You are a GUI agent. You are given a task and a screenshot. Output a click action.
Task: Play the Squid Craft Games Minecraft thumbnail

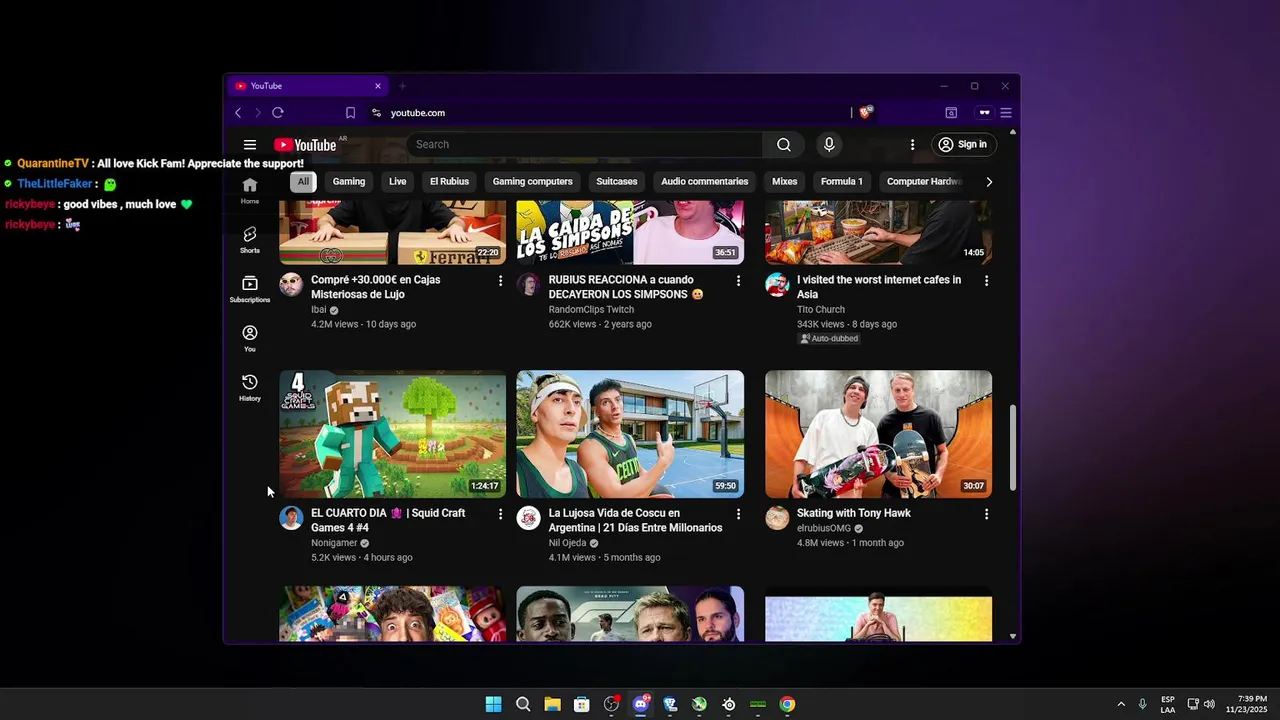tap(393, 434)
